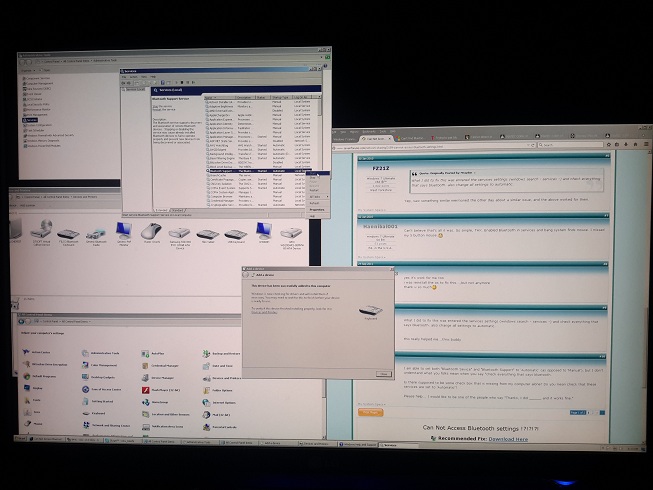The image size is (653, 490).
Task: Click back button in All Control Panel Items
Action: pyautogui.click(x=21, y=321)
